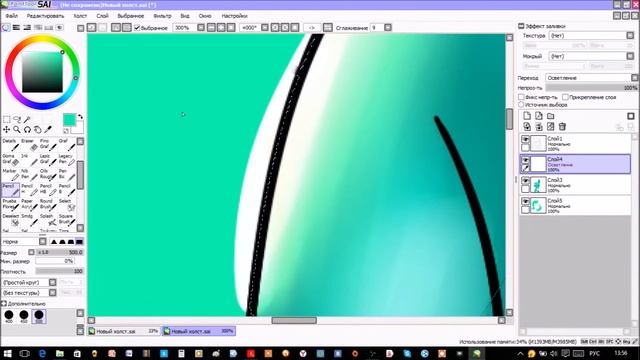Open the Переход blending mode dropdown
This screenshot has width=640, height=360.
coord(592,78)
